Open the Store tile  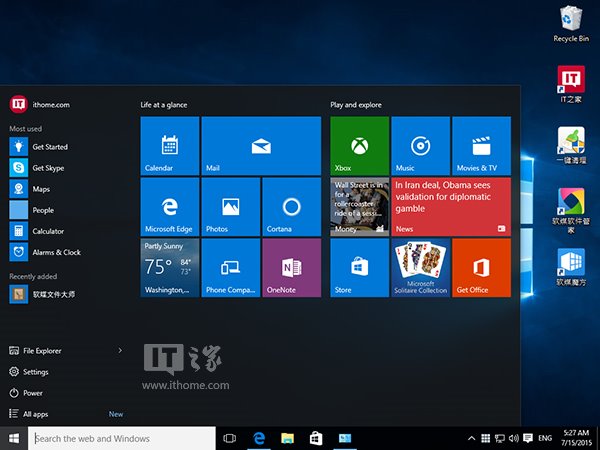[359, 267]
